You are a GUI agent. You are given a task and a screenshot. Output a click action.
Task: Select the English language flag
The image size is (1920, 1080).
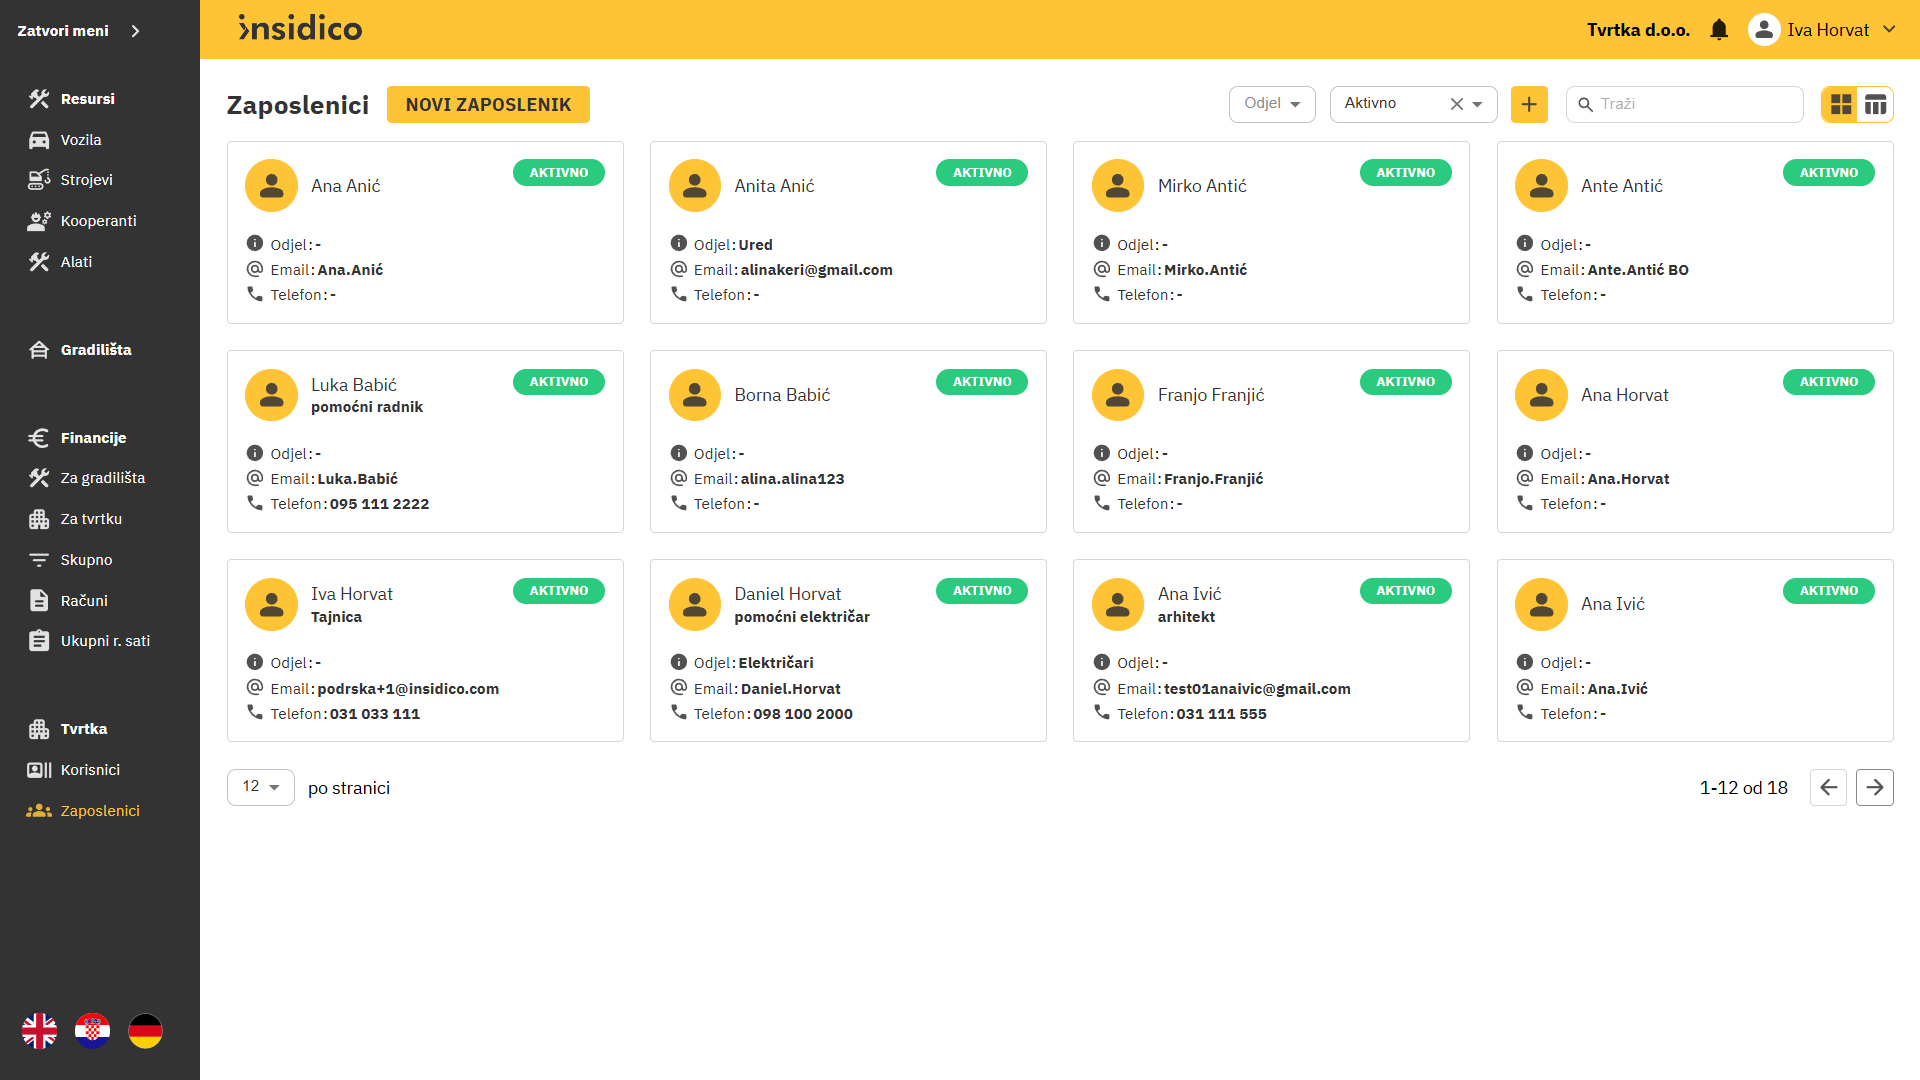(40, 1030)
